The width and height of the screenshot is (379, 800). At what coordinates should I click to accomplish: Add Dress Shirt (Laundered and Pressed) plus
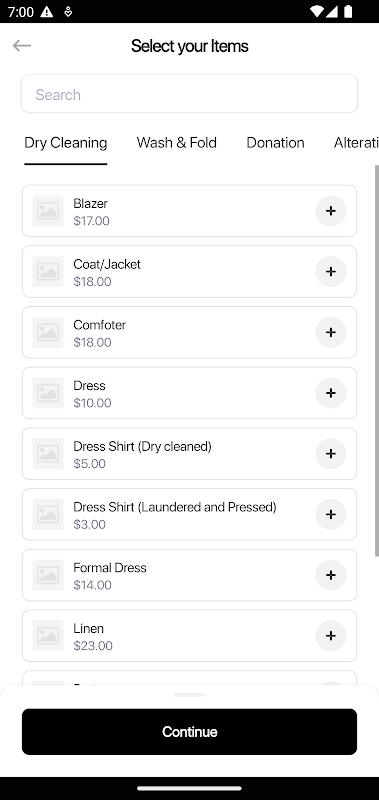(x=331, y=514)
